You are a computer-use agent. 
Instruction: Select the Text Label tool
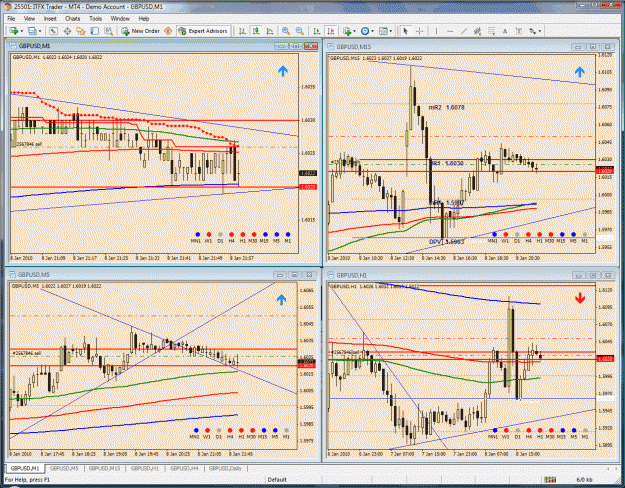point(519,31)
